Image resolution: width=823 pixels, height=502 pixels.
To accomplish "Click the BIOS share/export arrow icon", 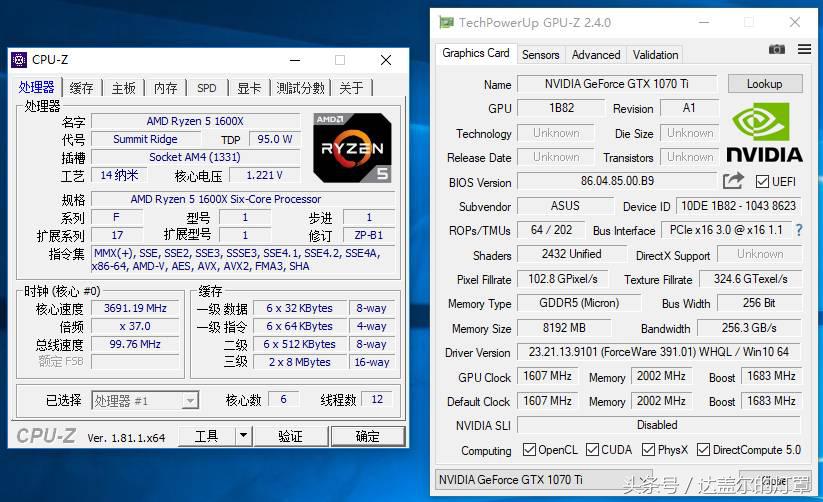I will (x=733, y=181).
